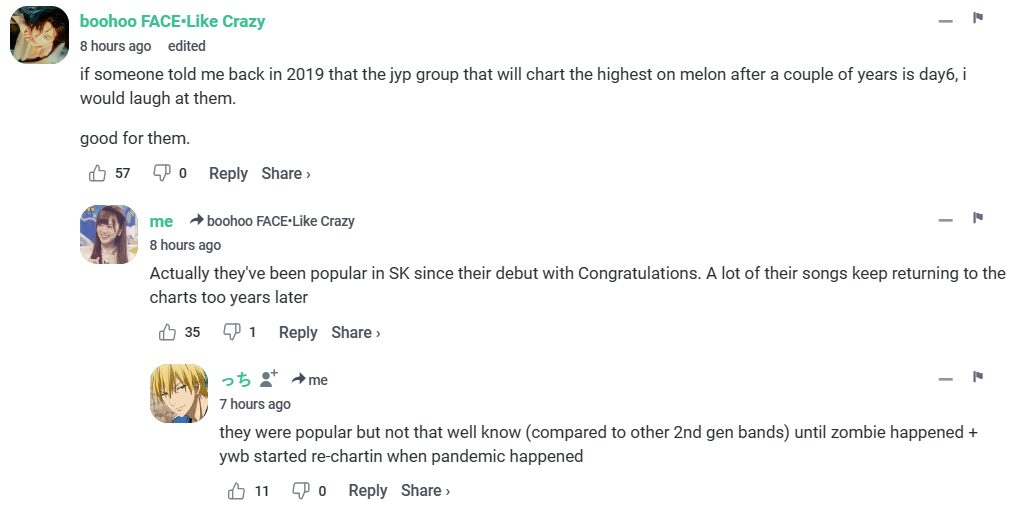Image resolution: width=1021 pixels, height=510 pixels.
Task: Reply to っち's comment
Action: tap(367, 490)
